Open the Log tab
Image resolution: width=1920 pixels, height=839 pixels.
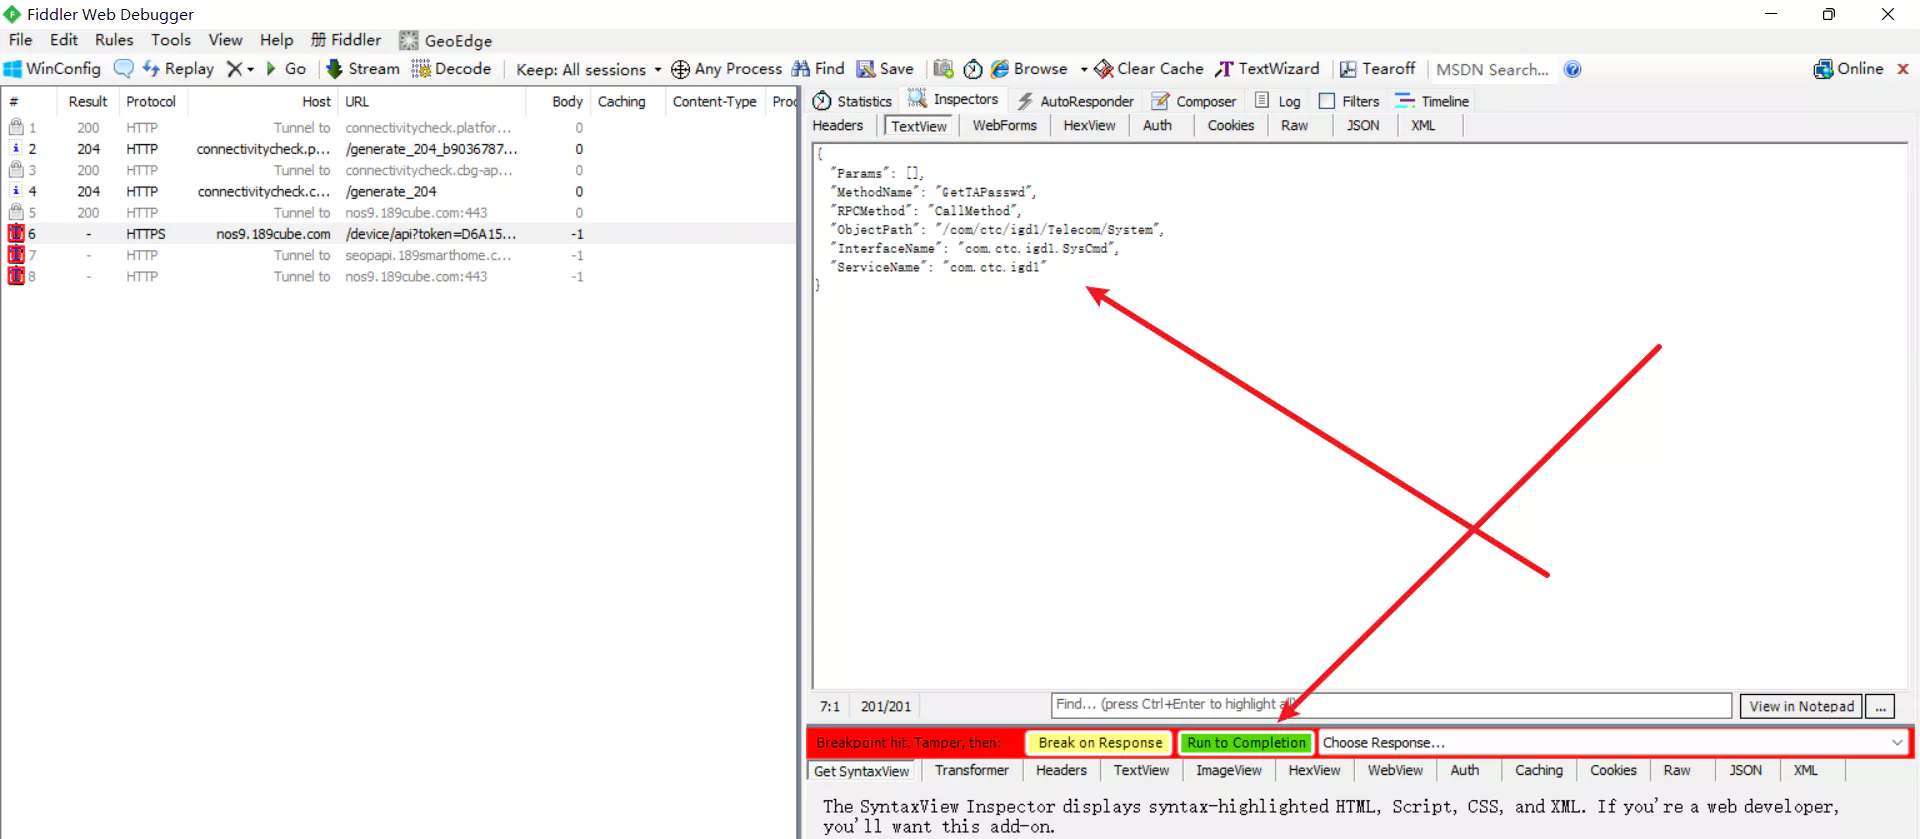coord(1278,101)
